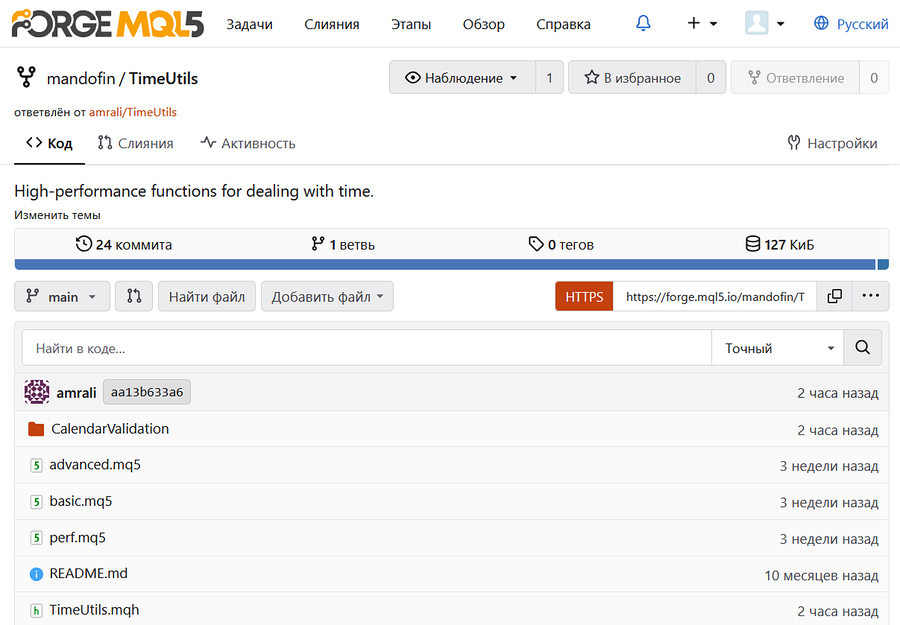Focus the Найти в коде search field
This screenshot has width=900, height=625.
pos(366,348)
